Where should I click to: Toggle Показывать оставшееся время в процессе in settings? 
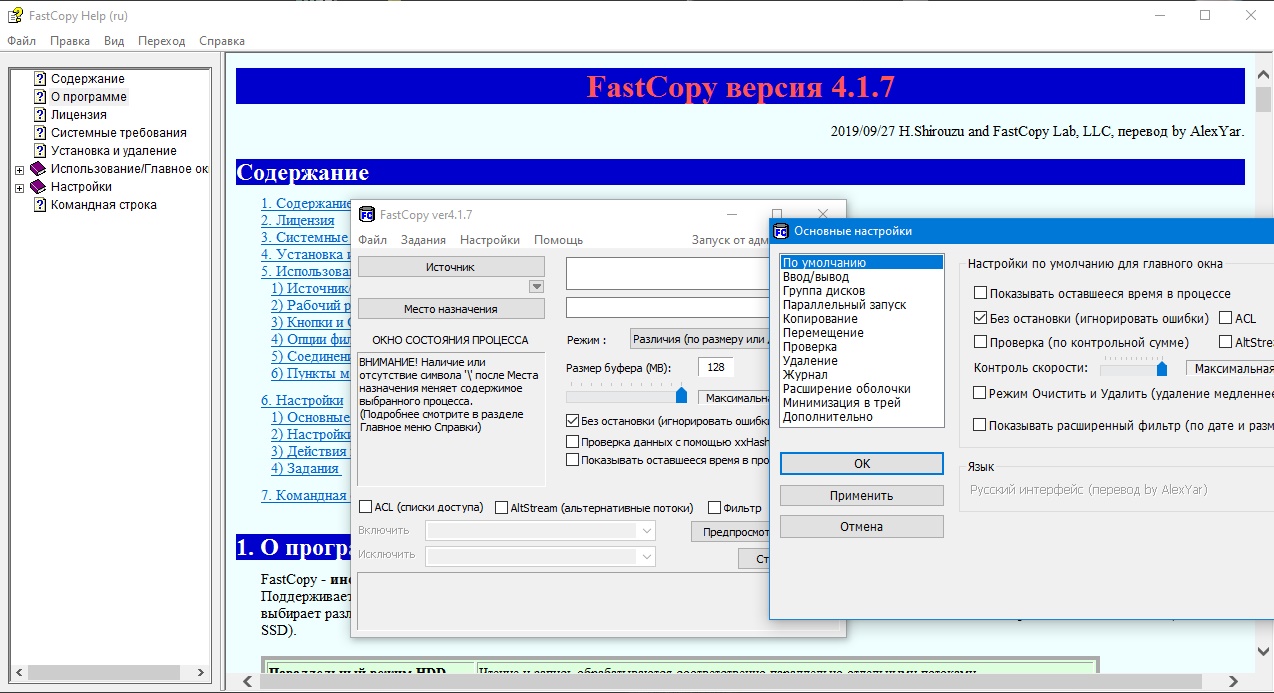click(980, 294)
